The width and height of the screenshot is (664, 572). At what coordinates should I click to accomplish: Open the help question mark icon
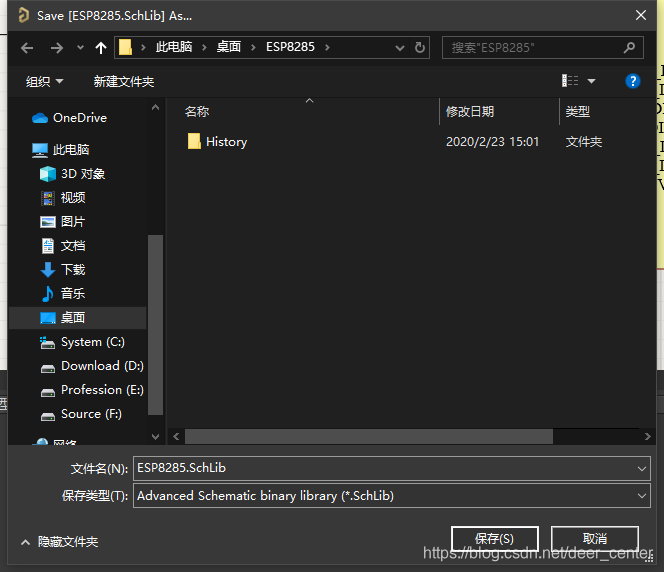[632, 81]
